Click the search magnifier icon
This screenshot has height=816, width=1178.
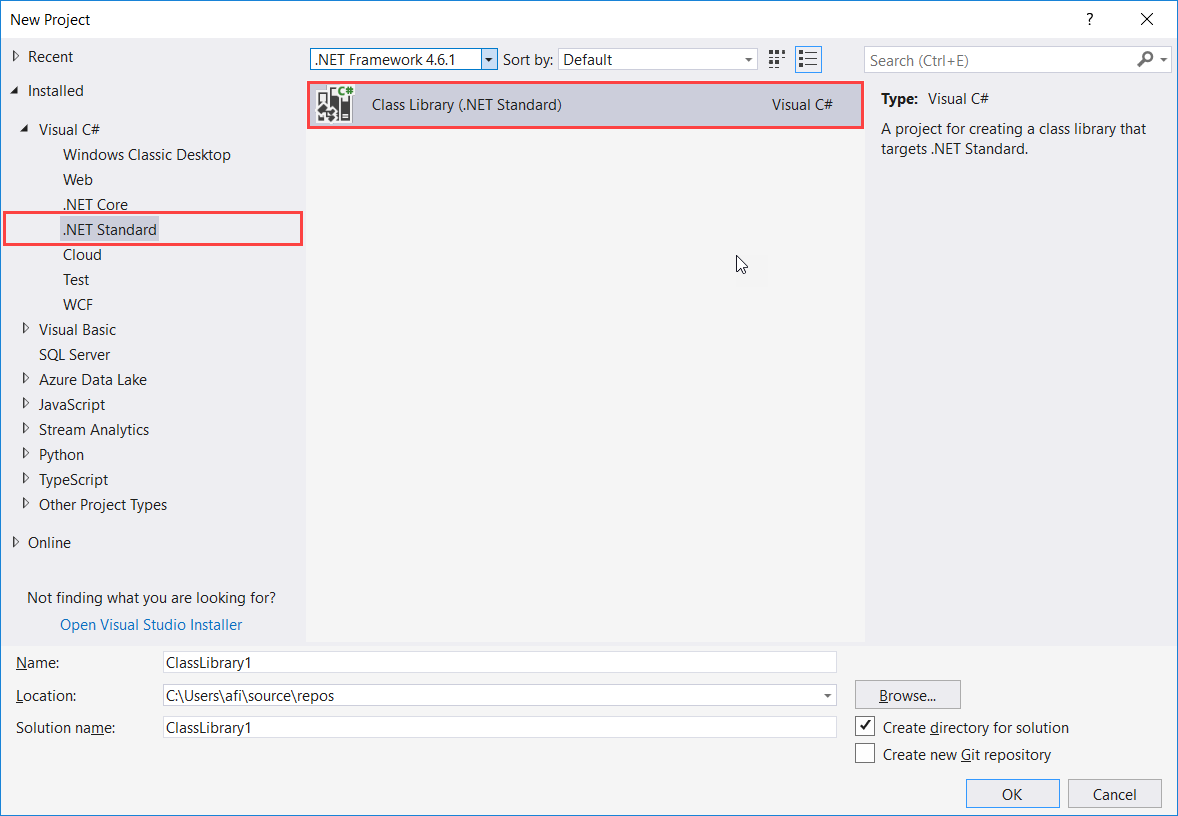tap(1145, 59)
